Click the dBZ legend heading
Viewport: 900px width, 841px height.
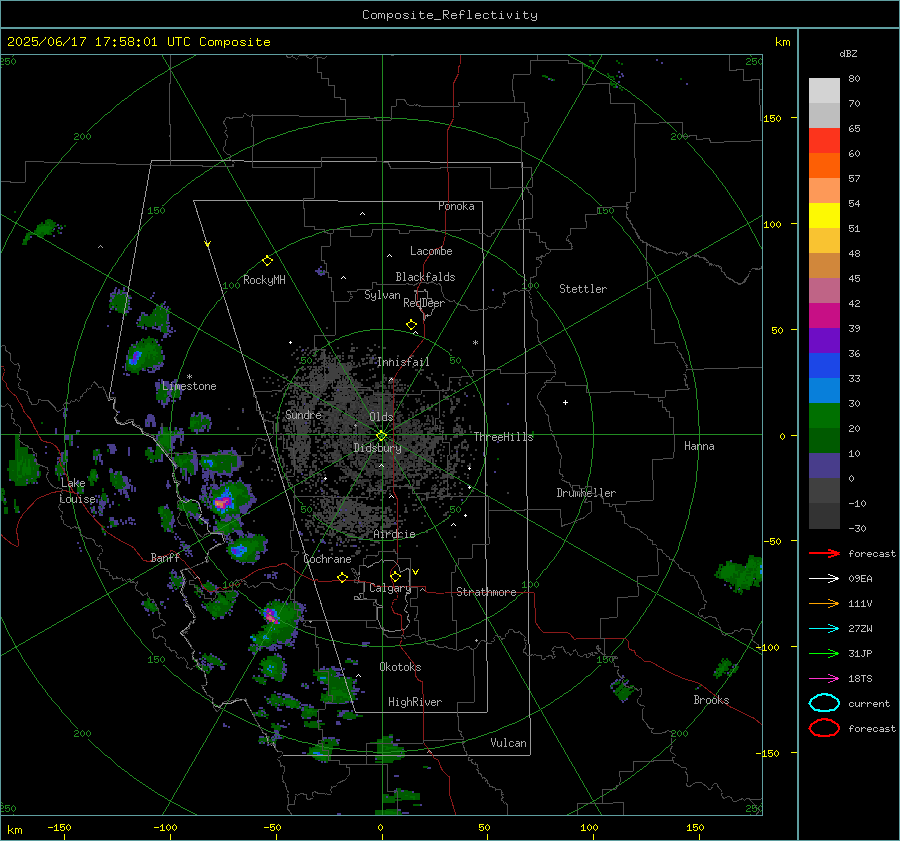pyautogui.click(x=848, y=54)
